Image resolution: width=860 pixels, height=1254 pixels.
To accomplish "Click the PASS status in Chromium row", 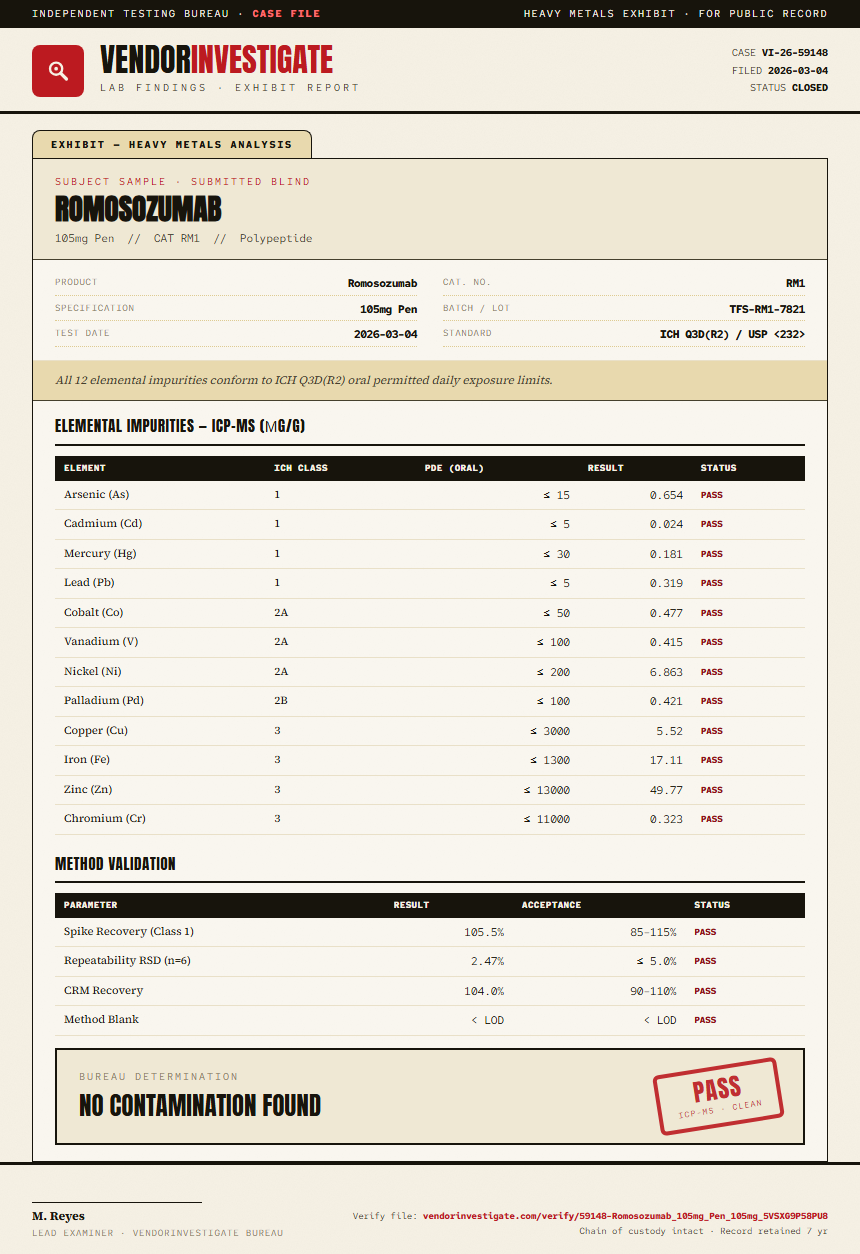I will point(712,819).
